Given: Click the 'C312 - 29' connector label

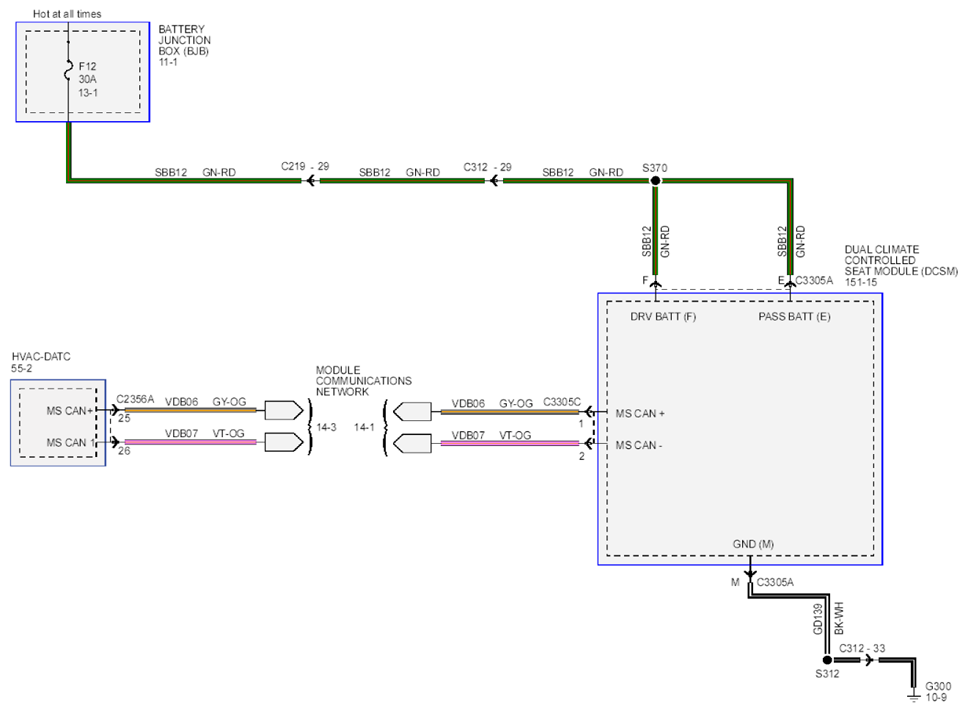Looking at the screenshot, I should click(487, 167).
